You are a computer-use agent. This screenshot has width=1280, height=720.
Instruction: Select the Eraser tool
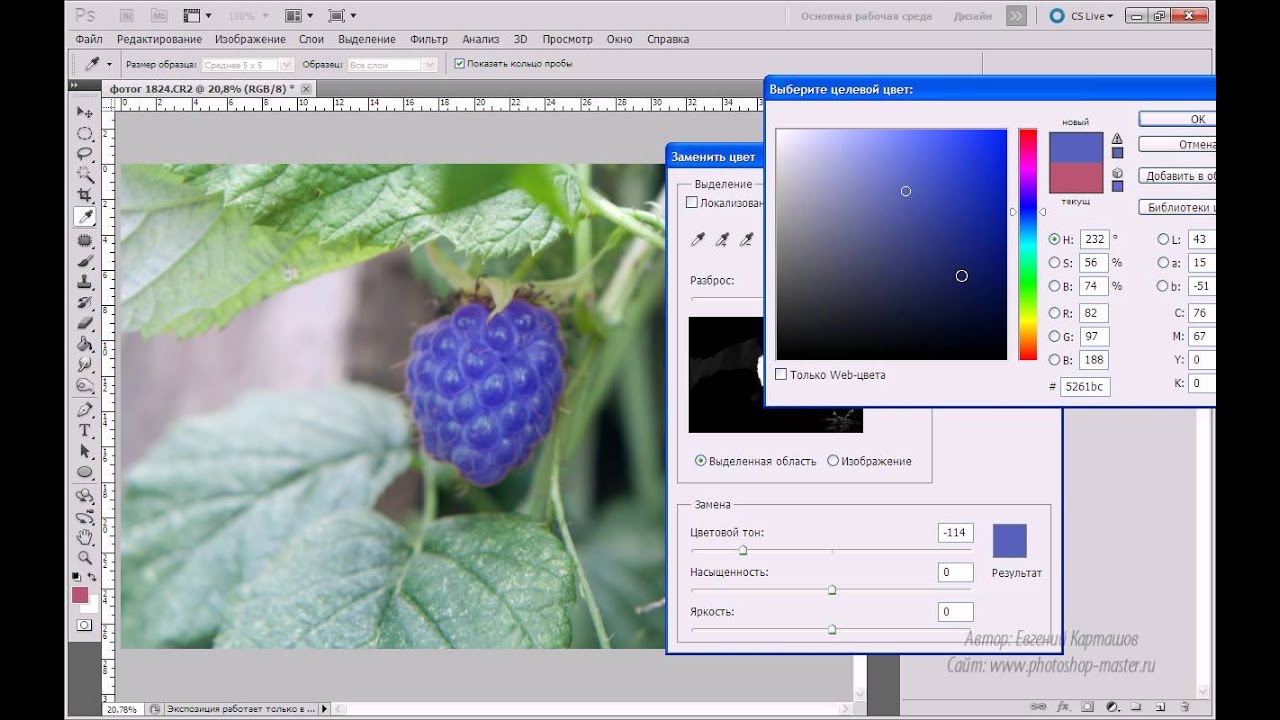point(85,323)
